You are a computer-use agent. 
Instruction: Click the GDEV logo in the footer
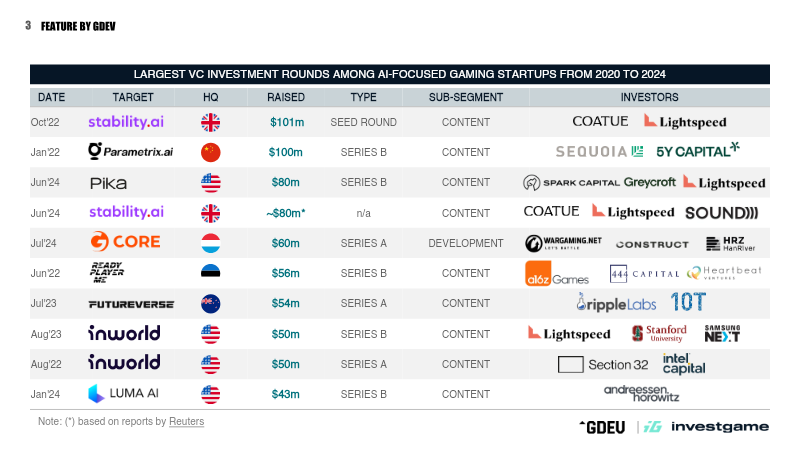[x=602, y=427]
